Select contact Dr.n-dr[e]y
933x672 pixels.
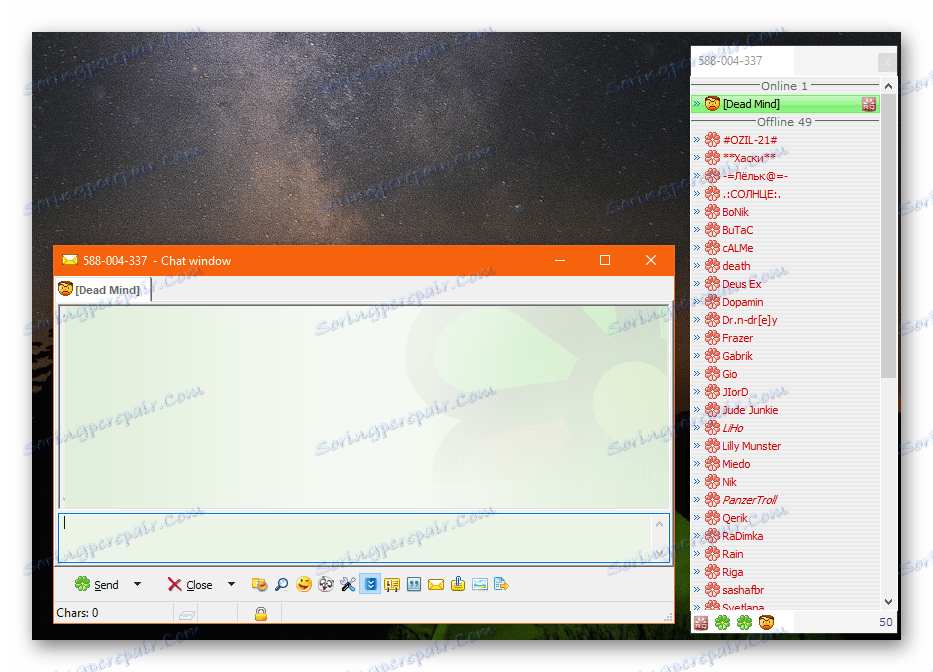(x=785, y=320)
